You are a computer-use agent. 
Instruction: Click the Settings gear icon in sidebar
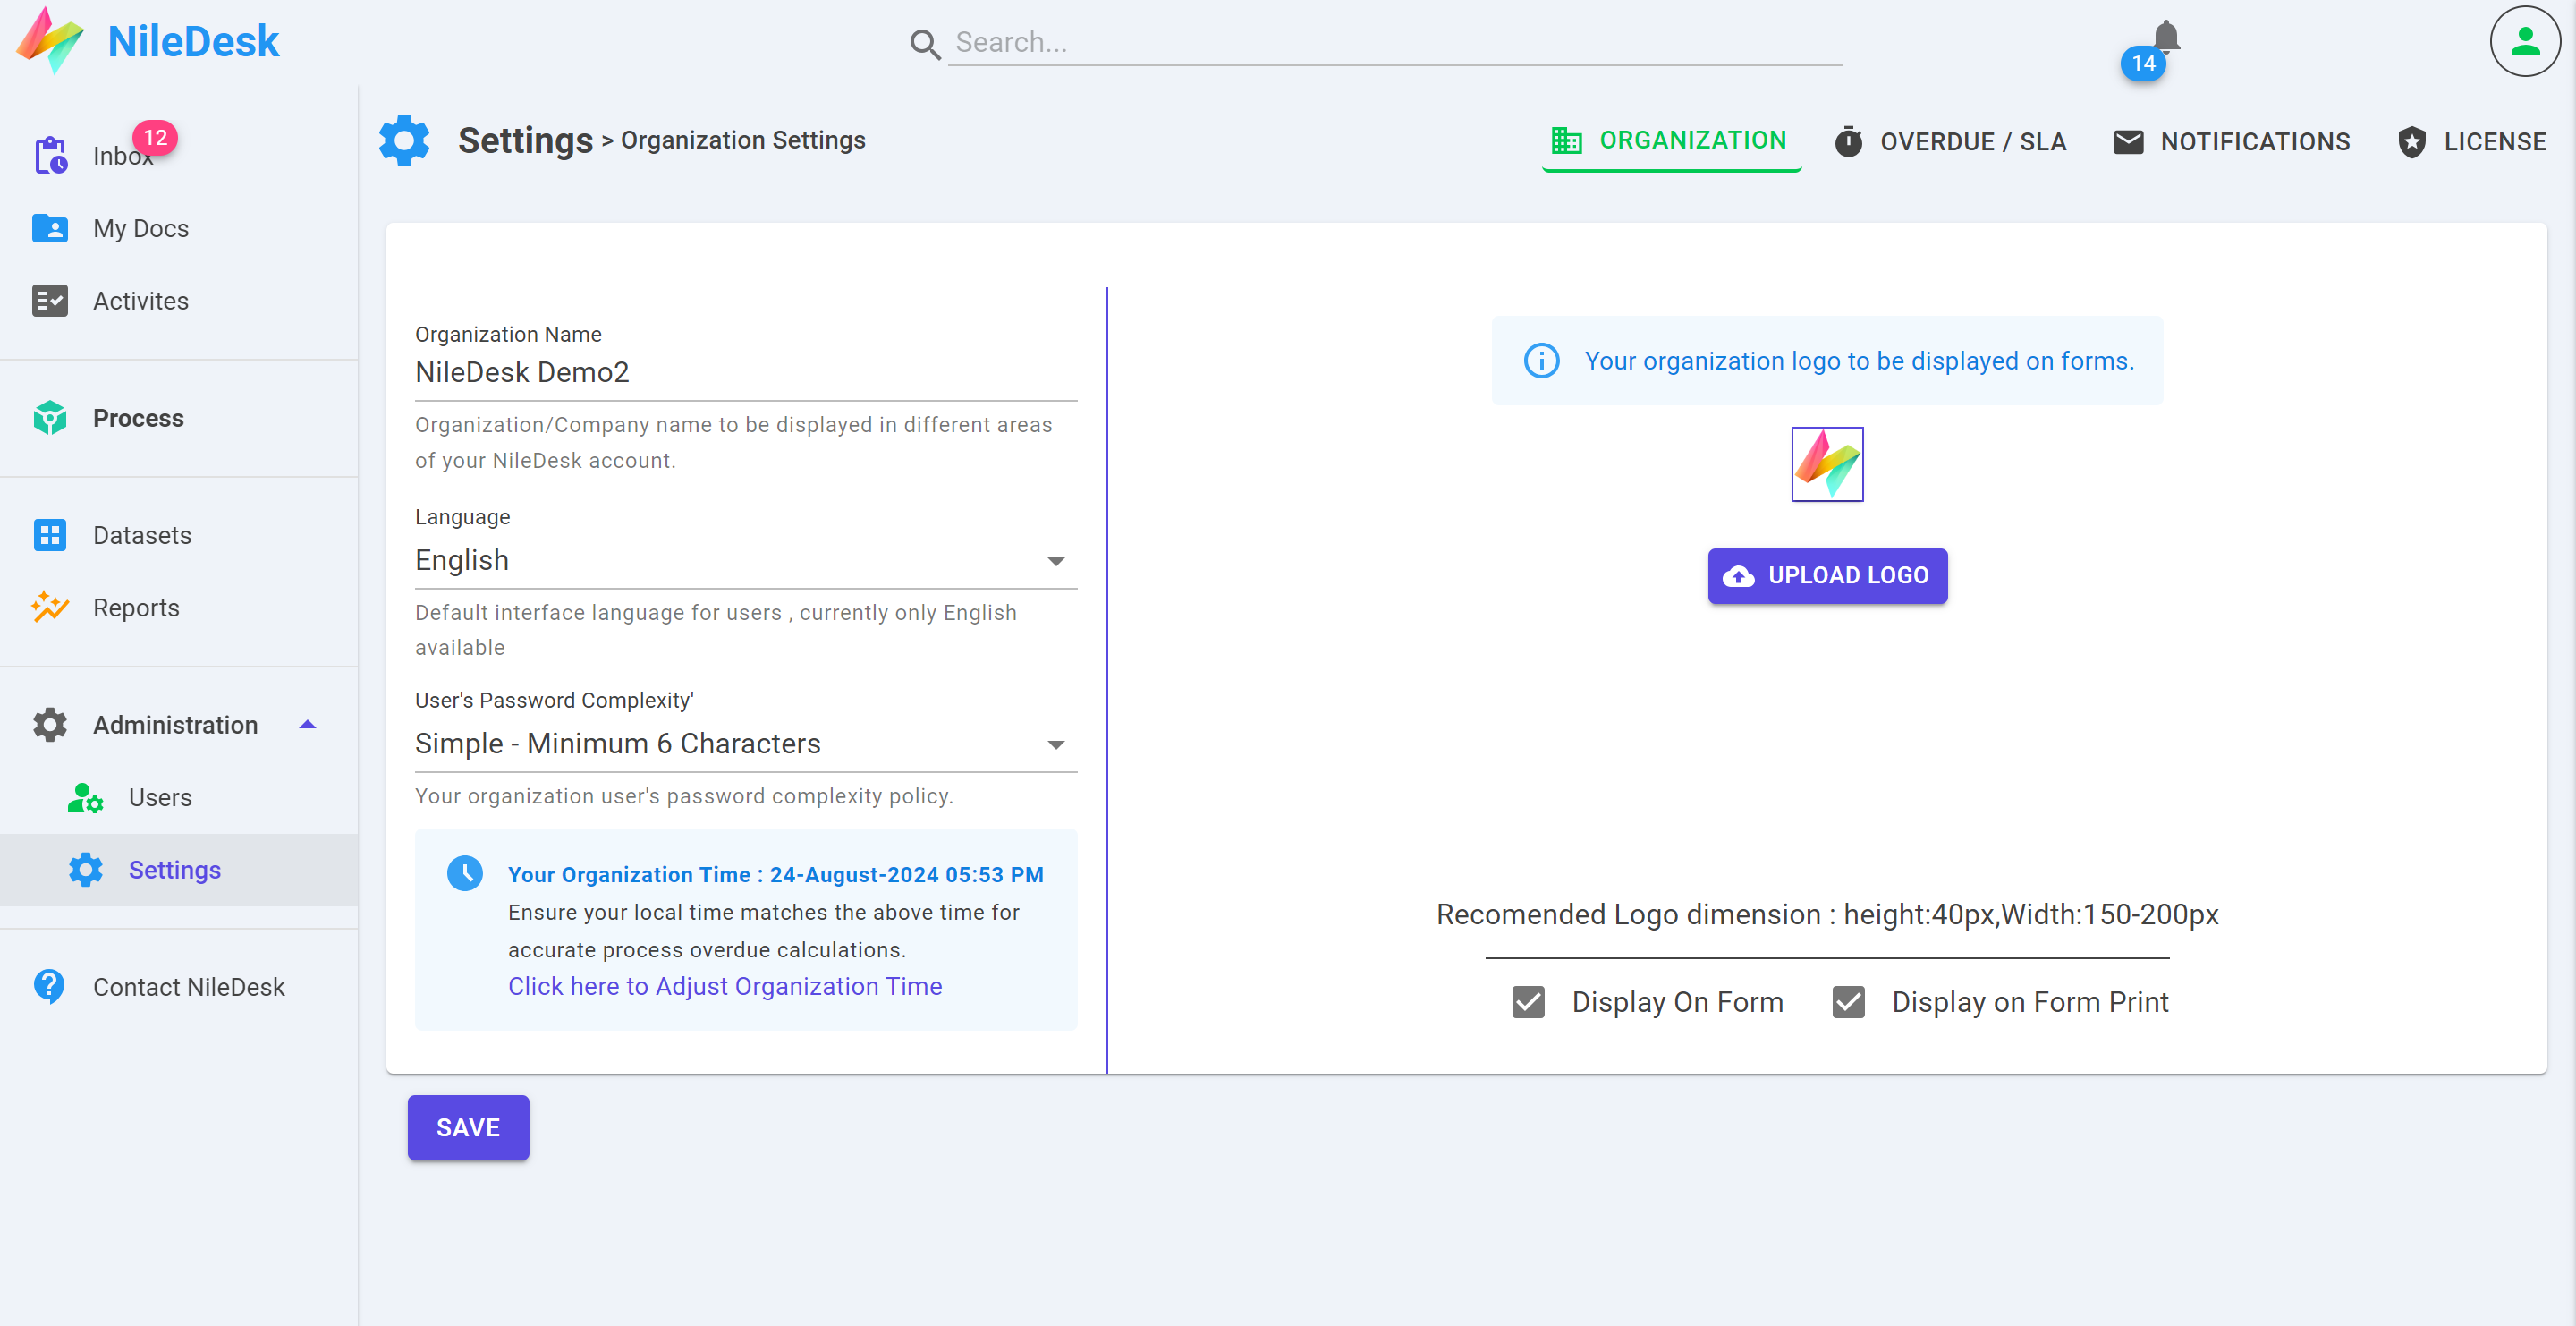86,869
